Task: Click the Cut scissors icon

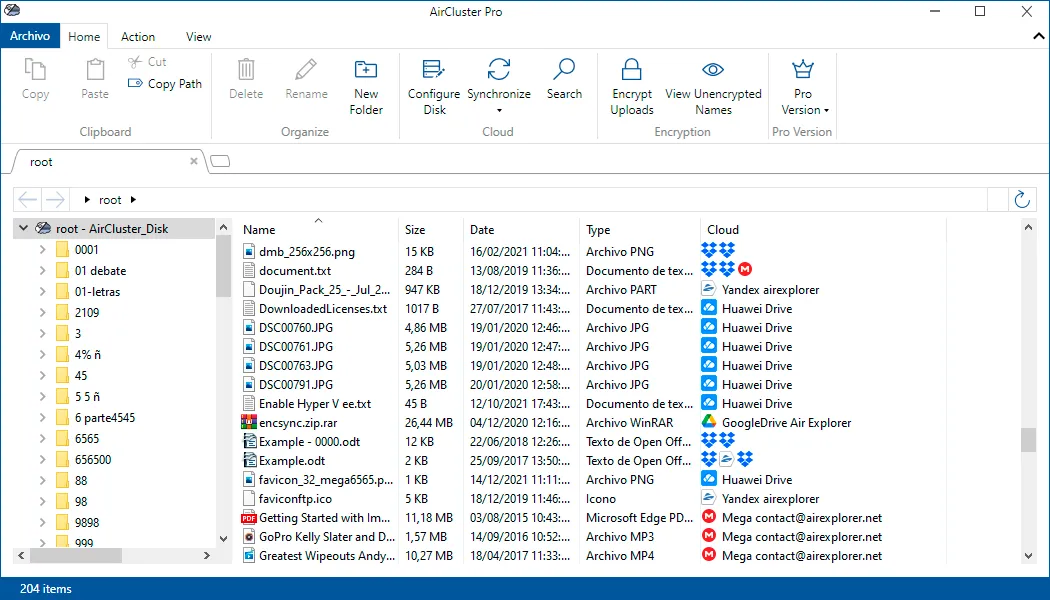Action: tap(135, 62)
